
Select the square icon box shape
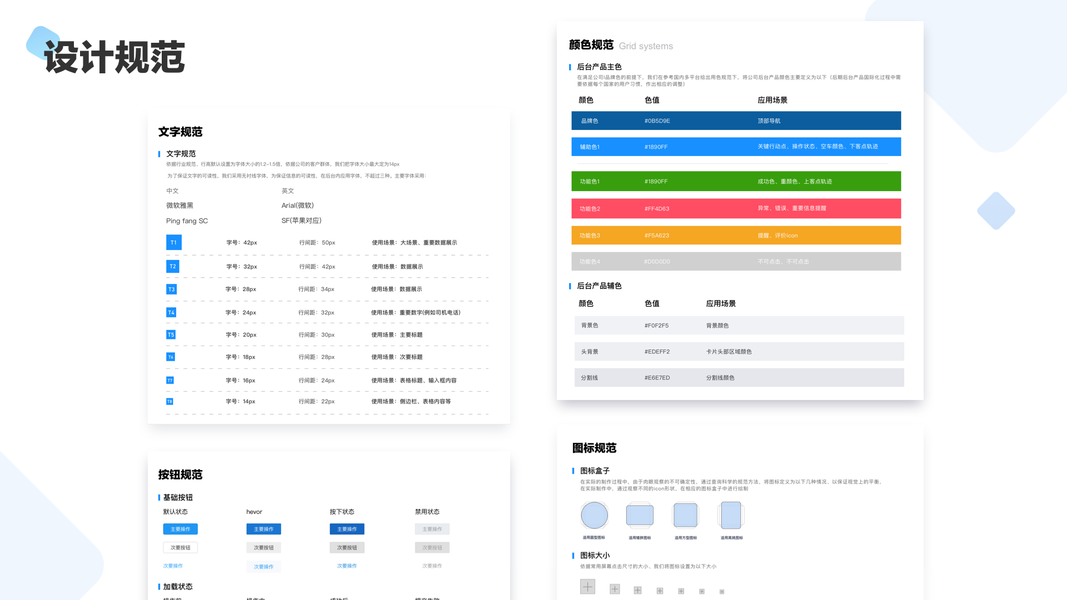tap(685, 515)
